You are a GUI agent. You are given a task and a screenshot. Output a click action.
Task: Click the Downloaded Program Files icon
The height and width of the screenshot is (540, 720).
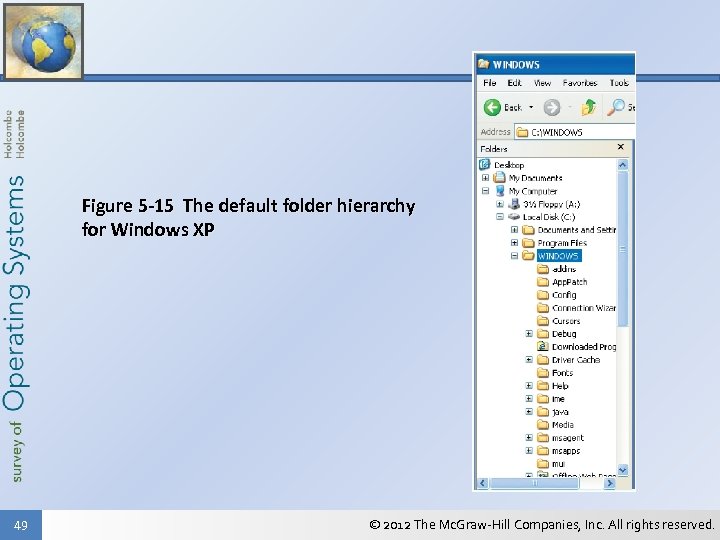pyautogui.click(x=543, y=347)
